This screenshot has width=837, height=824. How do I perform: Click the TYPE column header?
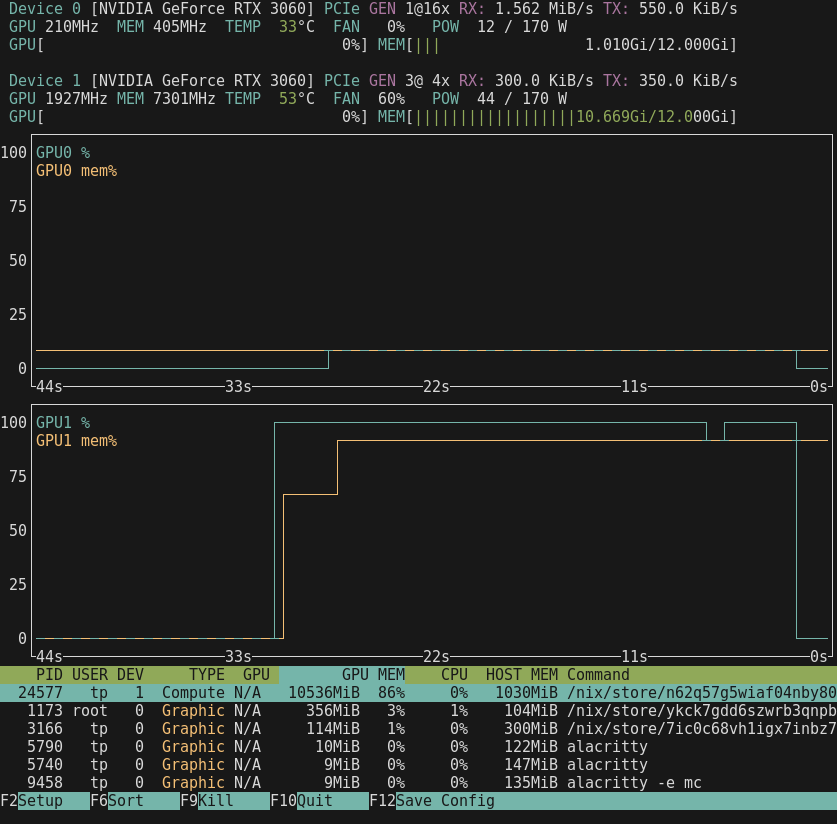point(207,675)
